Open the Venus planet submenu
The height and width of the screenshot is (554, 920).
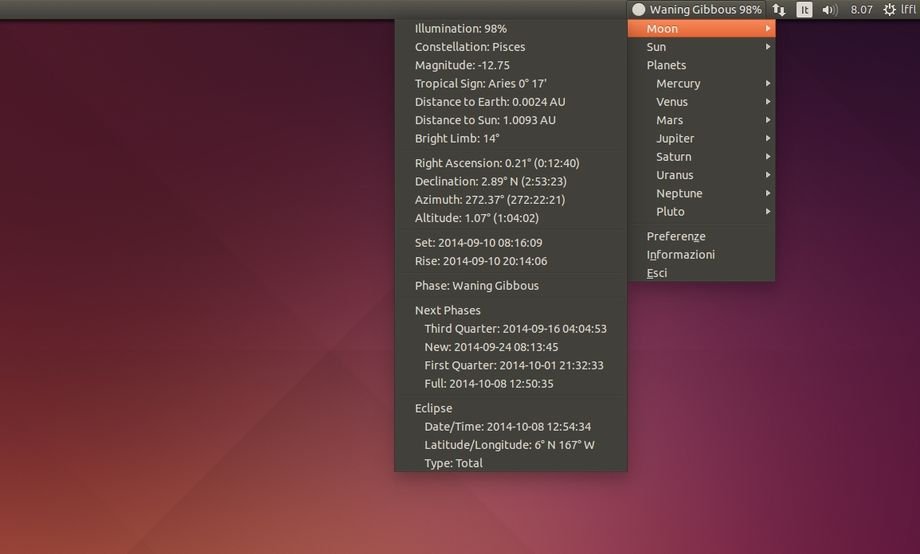pyautogui.click(x=700, y=102)
